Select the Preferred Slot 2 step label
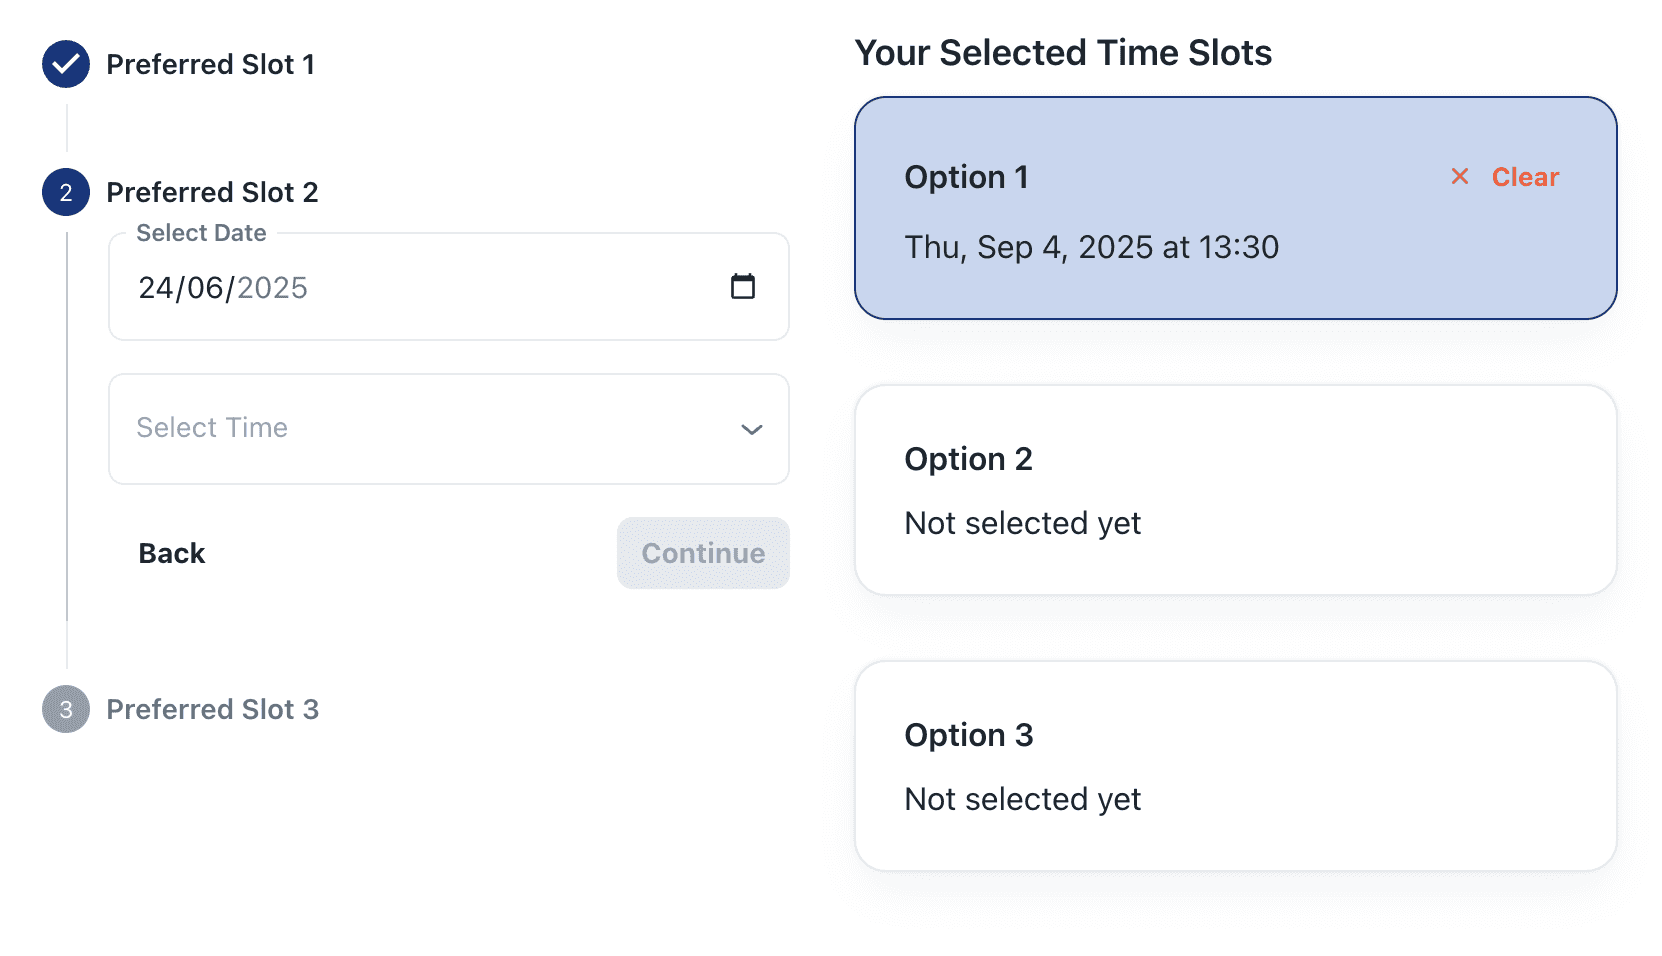This screenshot has height=956, width=1662. 212,192
